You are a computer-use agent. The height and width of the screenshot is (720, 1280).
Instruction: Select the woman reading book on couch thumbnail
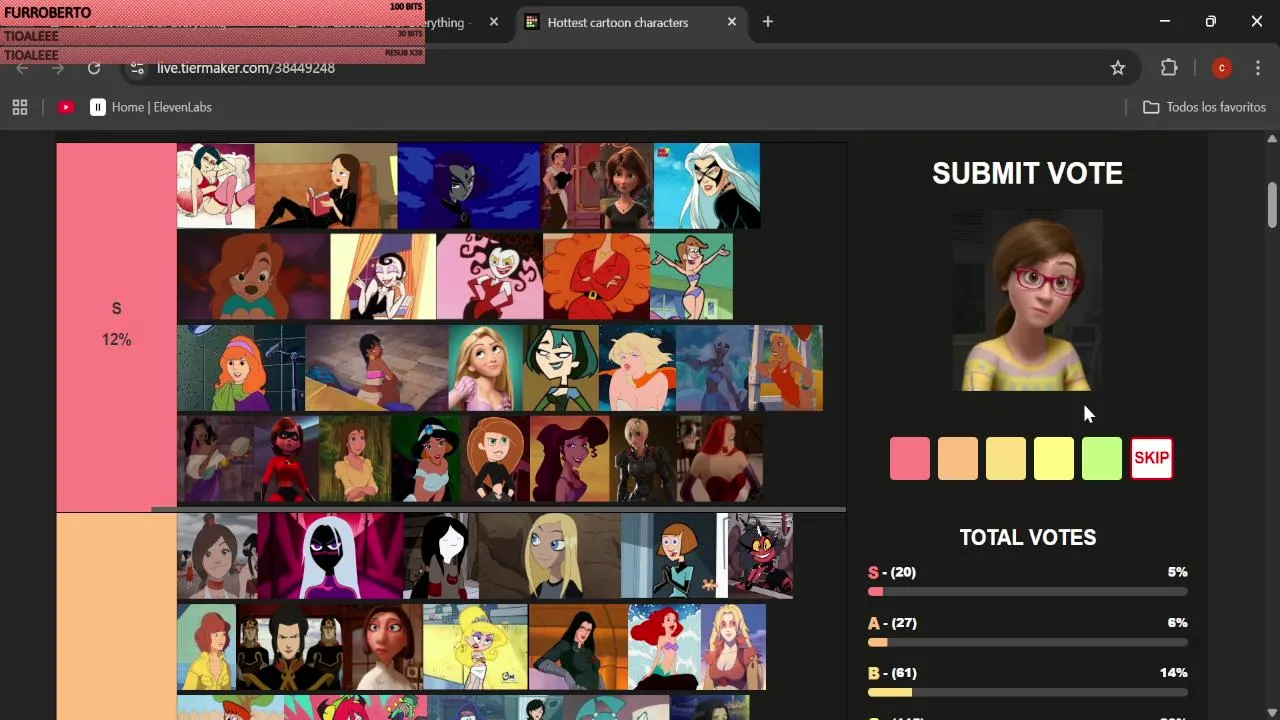coord(326,186)
